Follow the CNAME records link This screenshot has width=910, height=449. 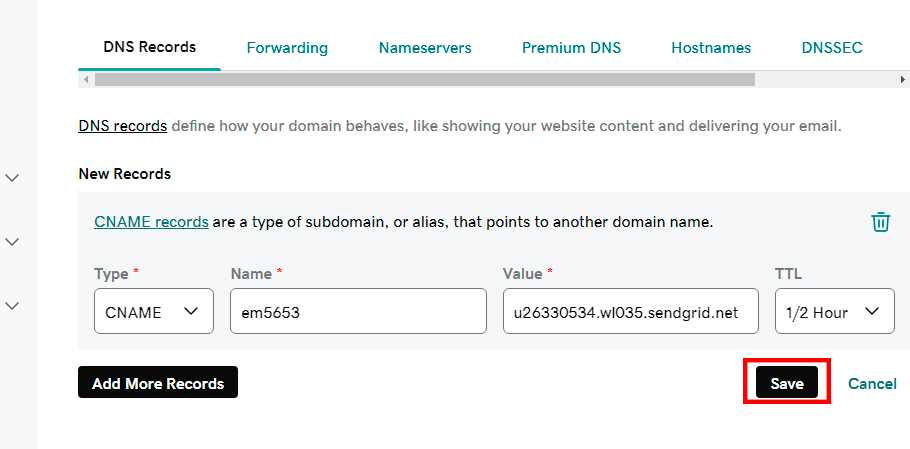151,222
